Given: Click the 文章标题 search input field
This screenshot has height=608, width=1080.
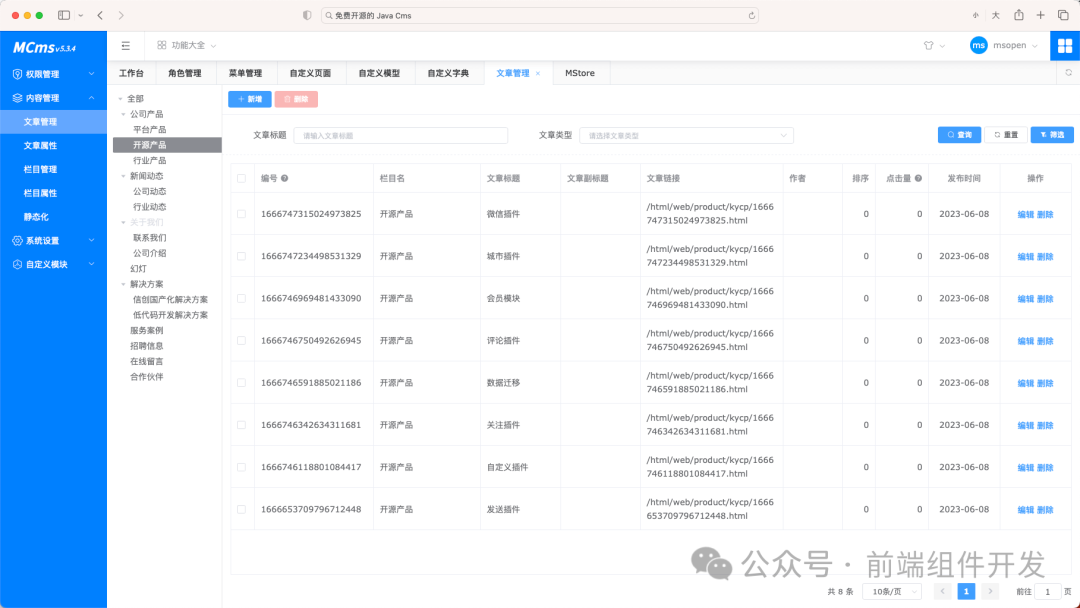Looking at the screenshot, I should point(400,134).
